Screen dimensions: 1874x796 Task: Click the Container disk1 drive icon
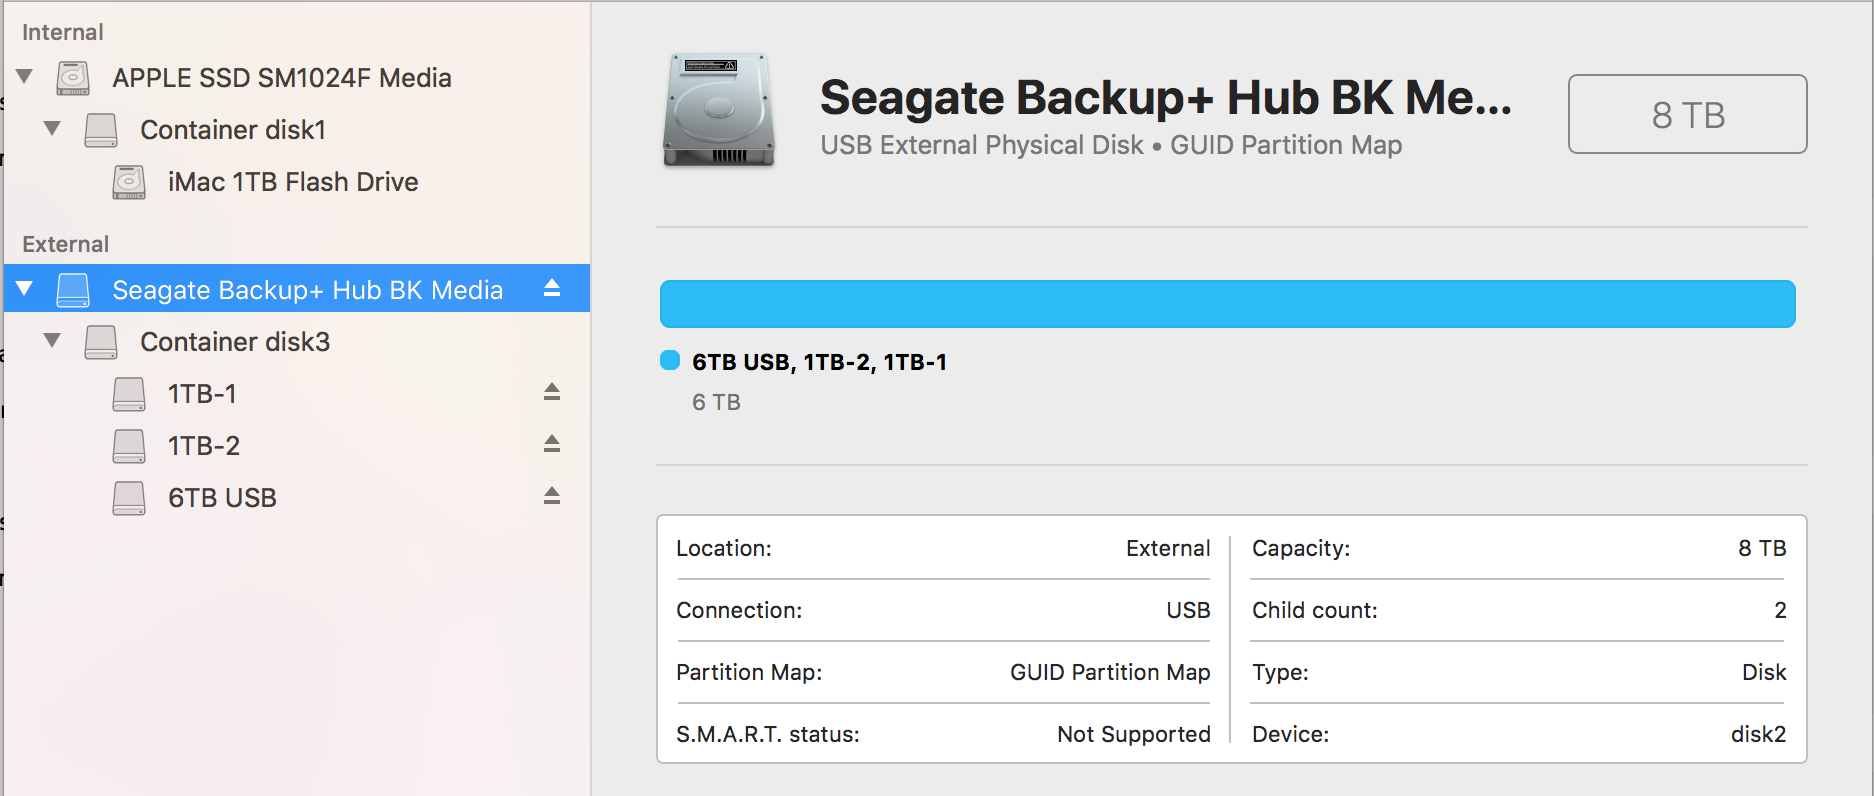click(100, 130)
